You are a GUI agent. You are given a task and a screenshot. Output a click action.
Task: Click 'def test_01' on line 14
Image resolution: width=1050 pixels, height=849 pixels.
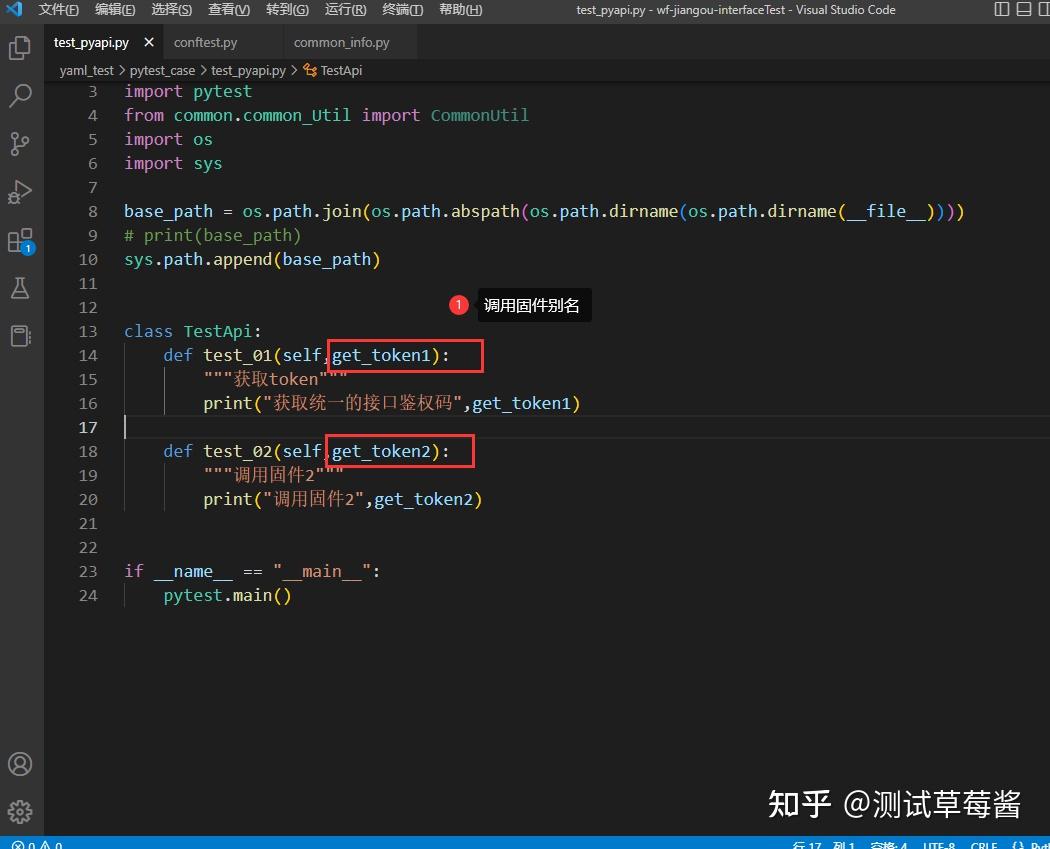218,356
